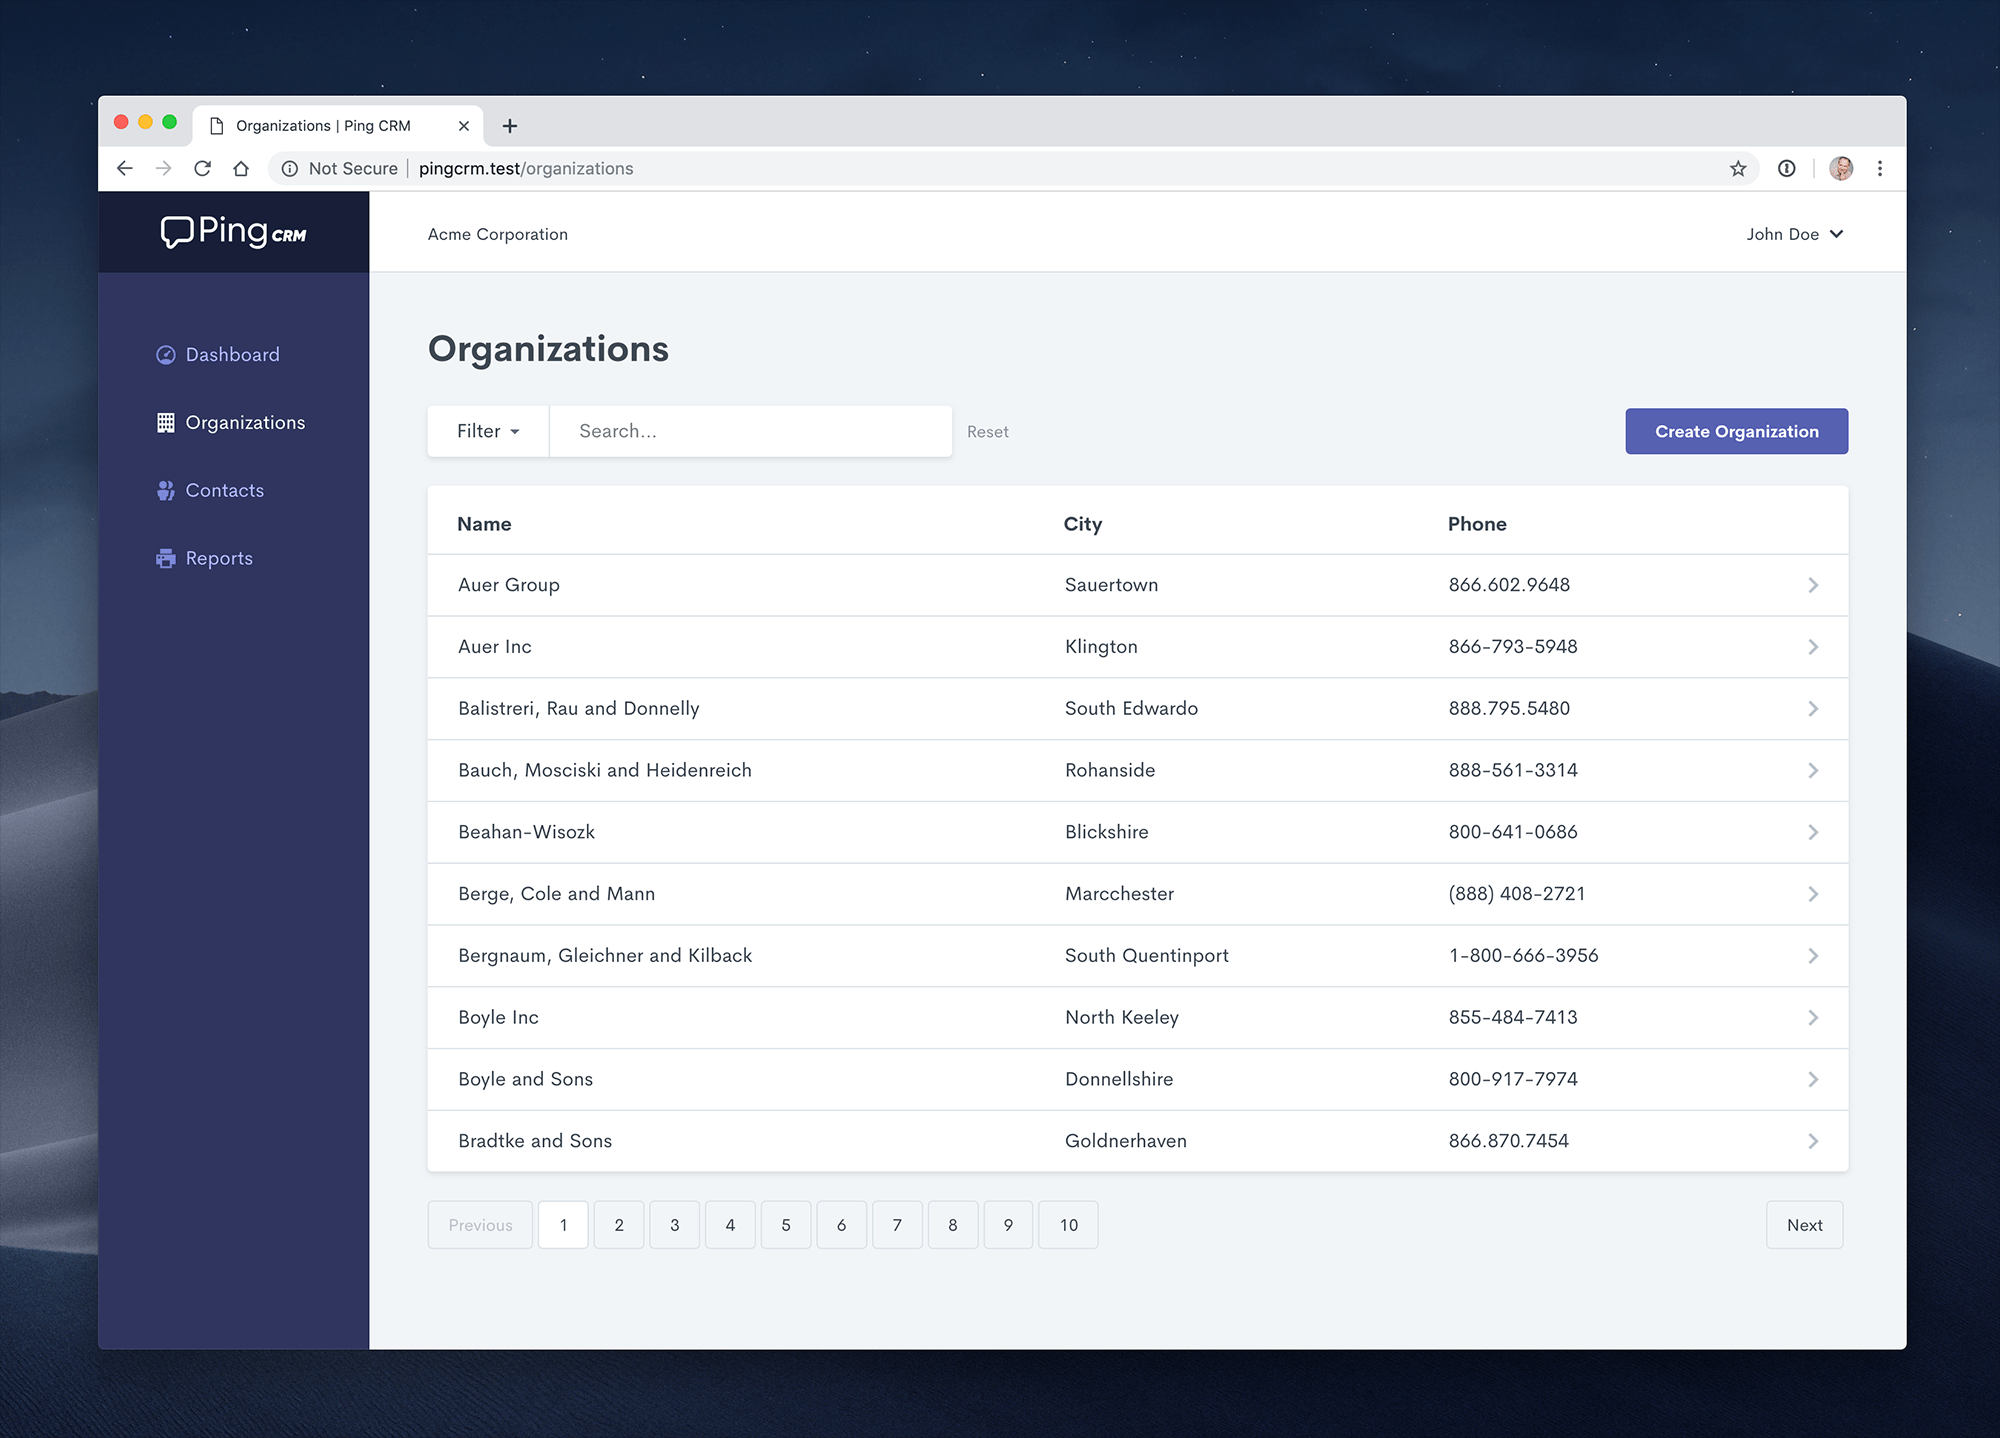Expand the Boyle and Sons row chevron
This screenshot has width=2000, height=1438.
pyautogui.click(x=1811, y=1079)
